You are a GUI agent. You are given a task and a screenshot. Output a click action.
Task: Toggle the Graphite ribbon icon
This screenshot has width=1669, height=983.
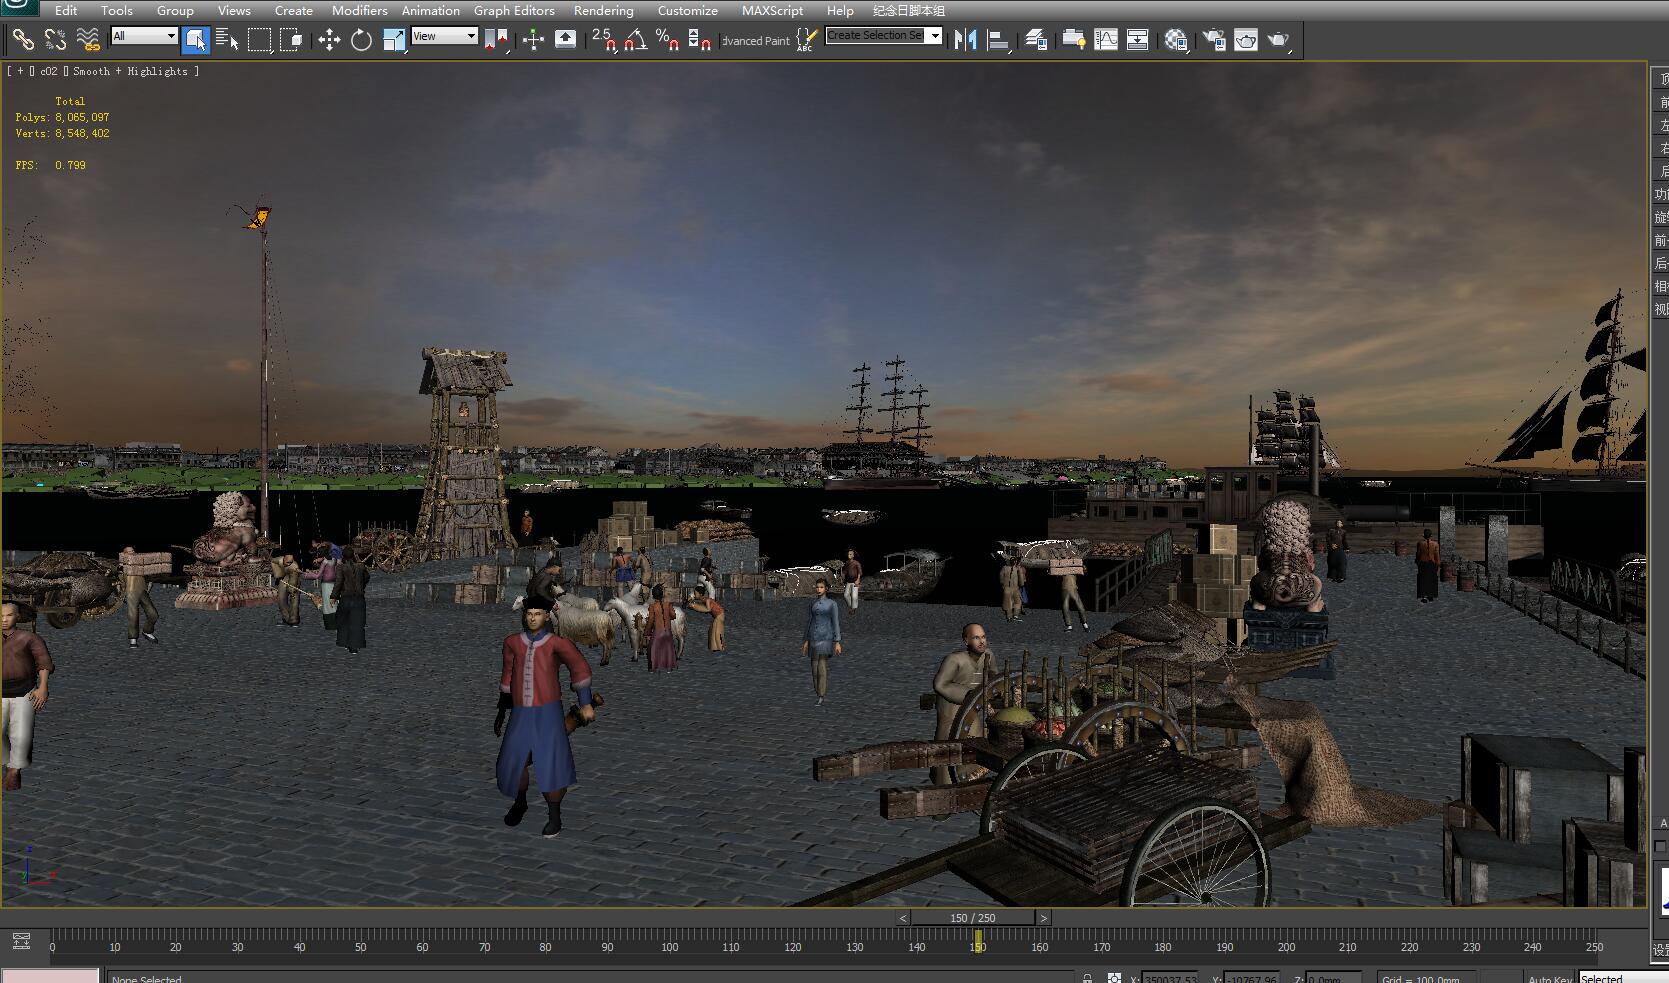pos(1074,40)
